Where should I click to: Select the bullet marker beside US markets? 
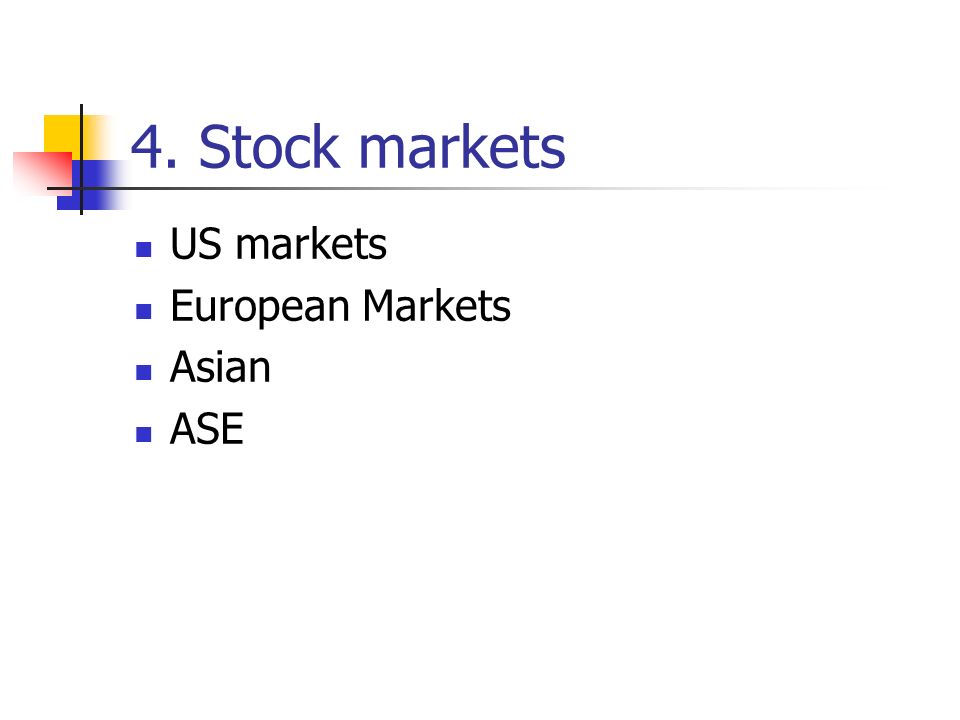(143, 249)
